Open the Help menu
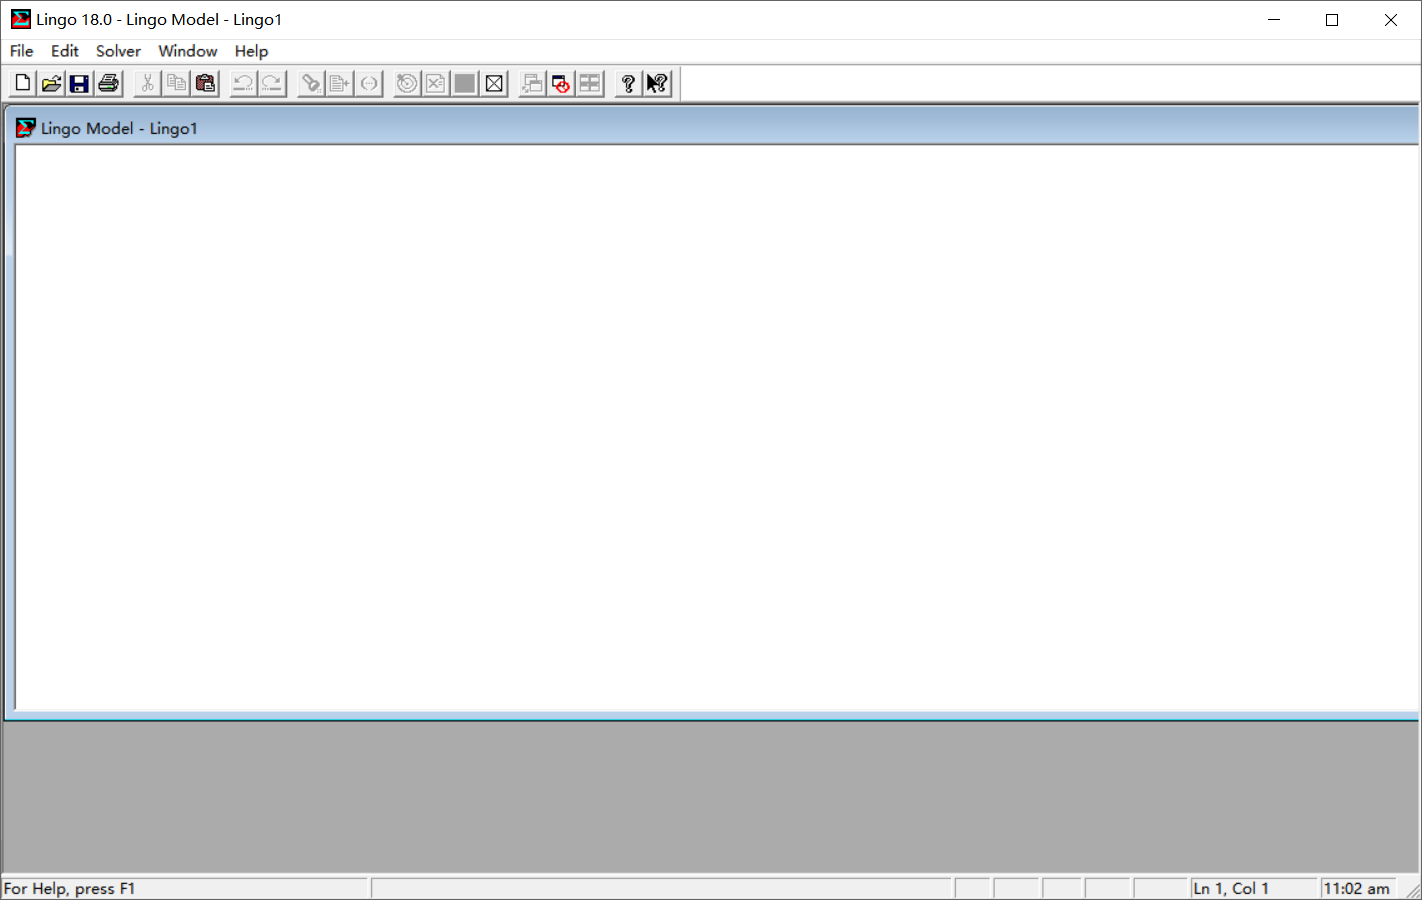The height and width of the screenshot is (900, 1422). [251, 51]
